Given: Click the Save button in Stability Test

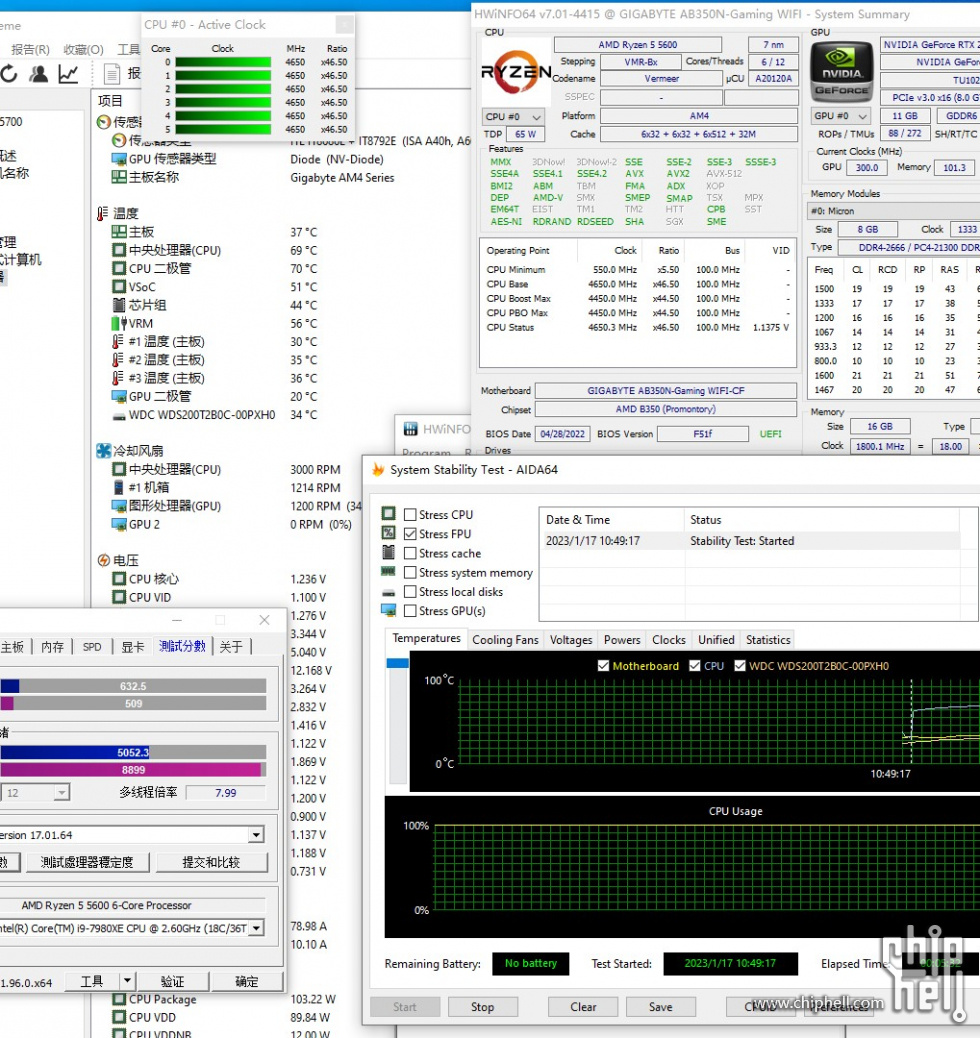Looking at the screenshot, I should pyautogui.click(x=660, y=1006).
